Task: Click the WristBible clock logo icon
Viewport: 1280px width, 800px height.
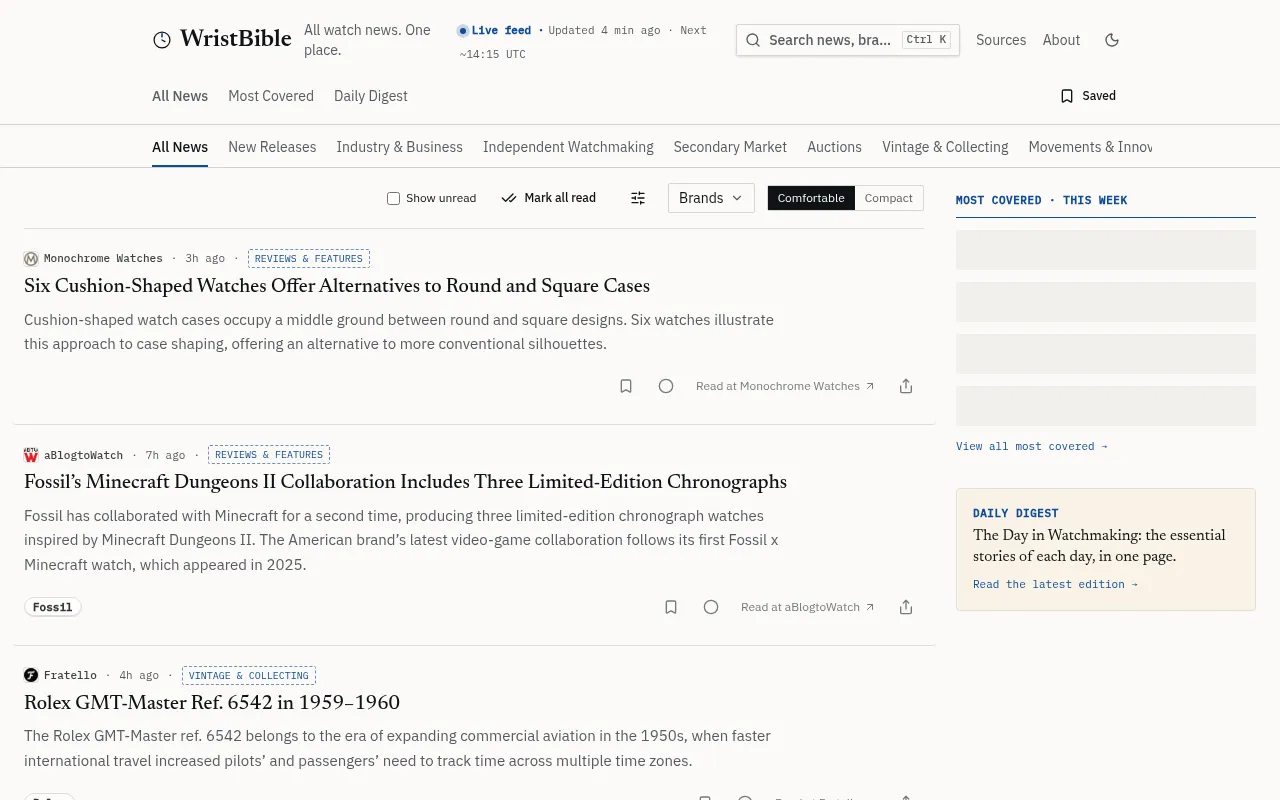Action: point(162,40)
